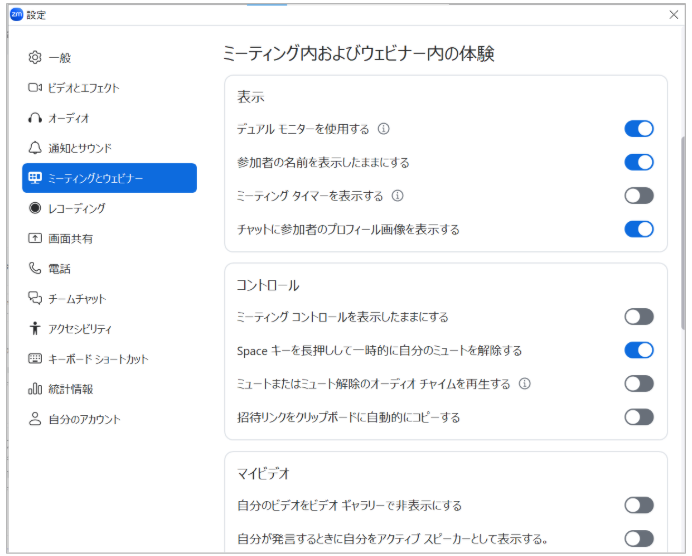
Task: Click label 参加者の名前を表示したままにする
Action: pos(323,162)
